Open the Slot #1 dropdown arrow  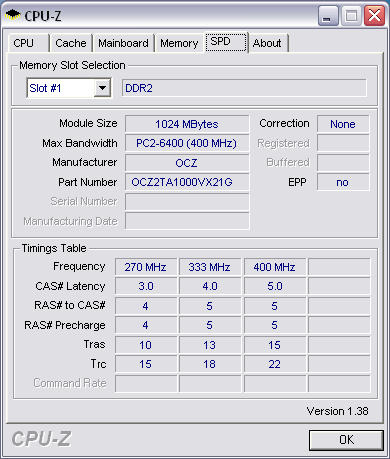click(102, 88)
